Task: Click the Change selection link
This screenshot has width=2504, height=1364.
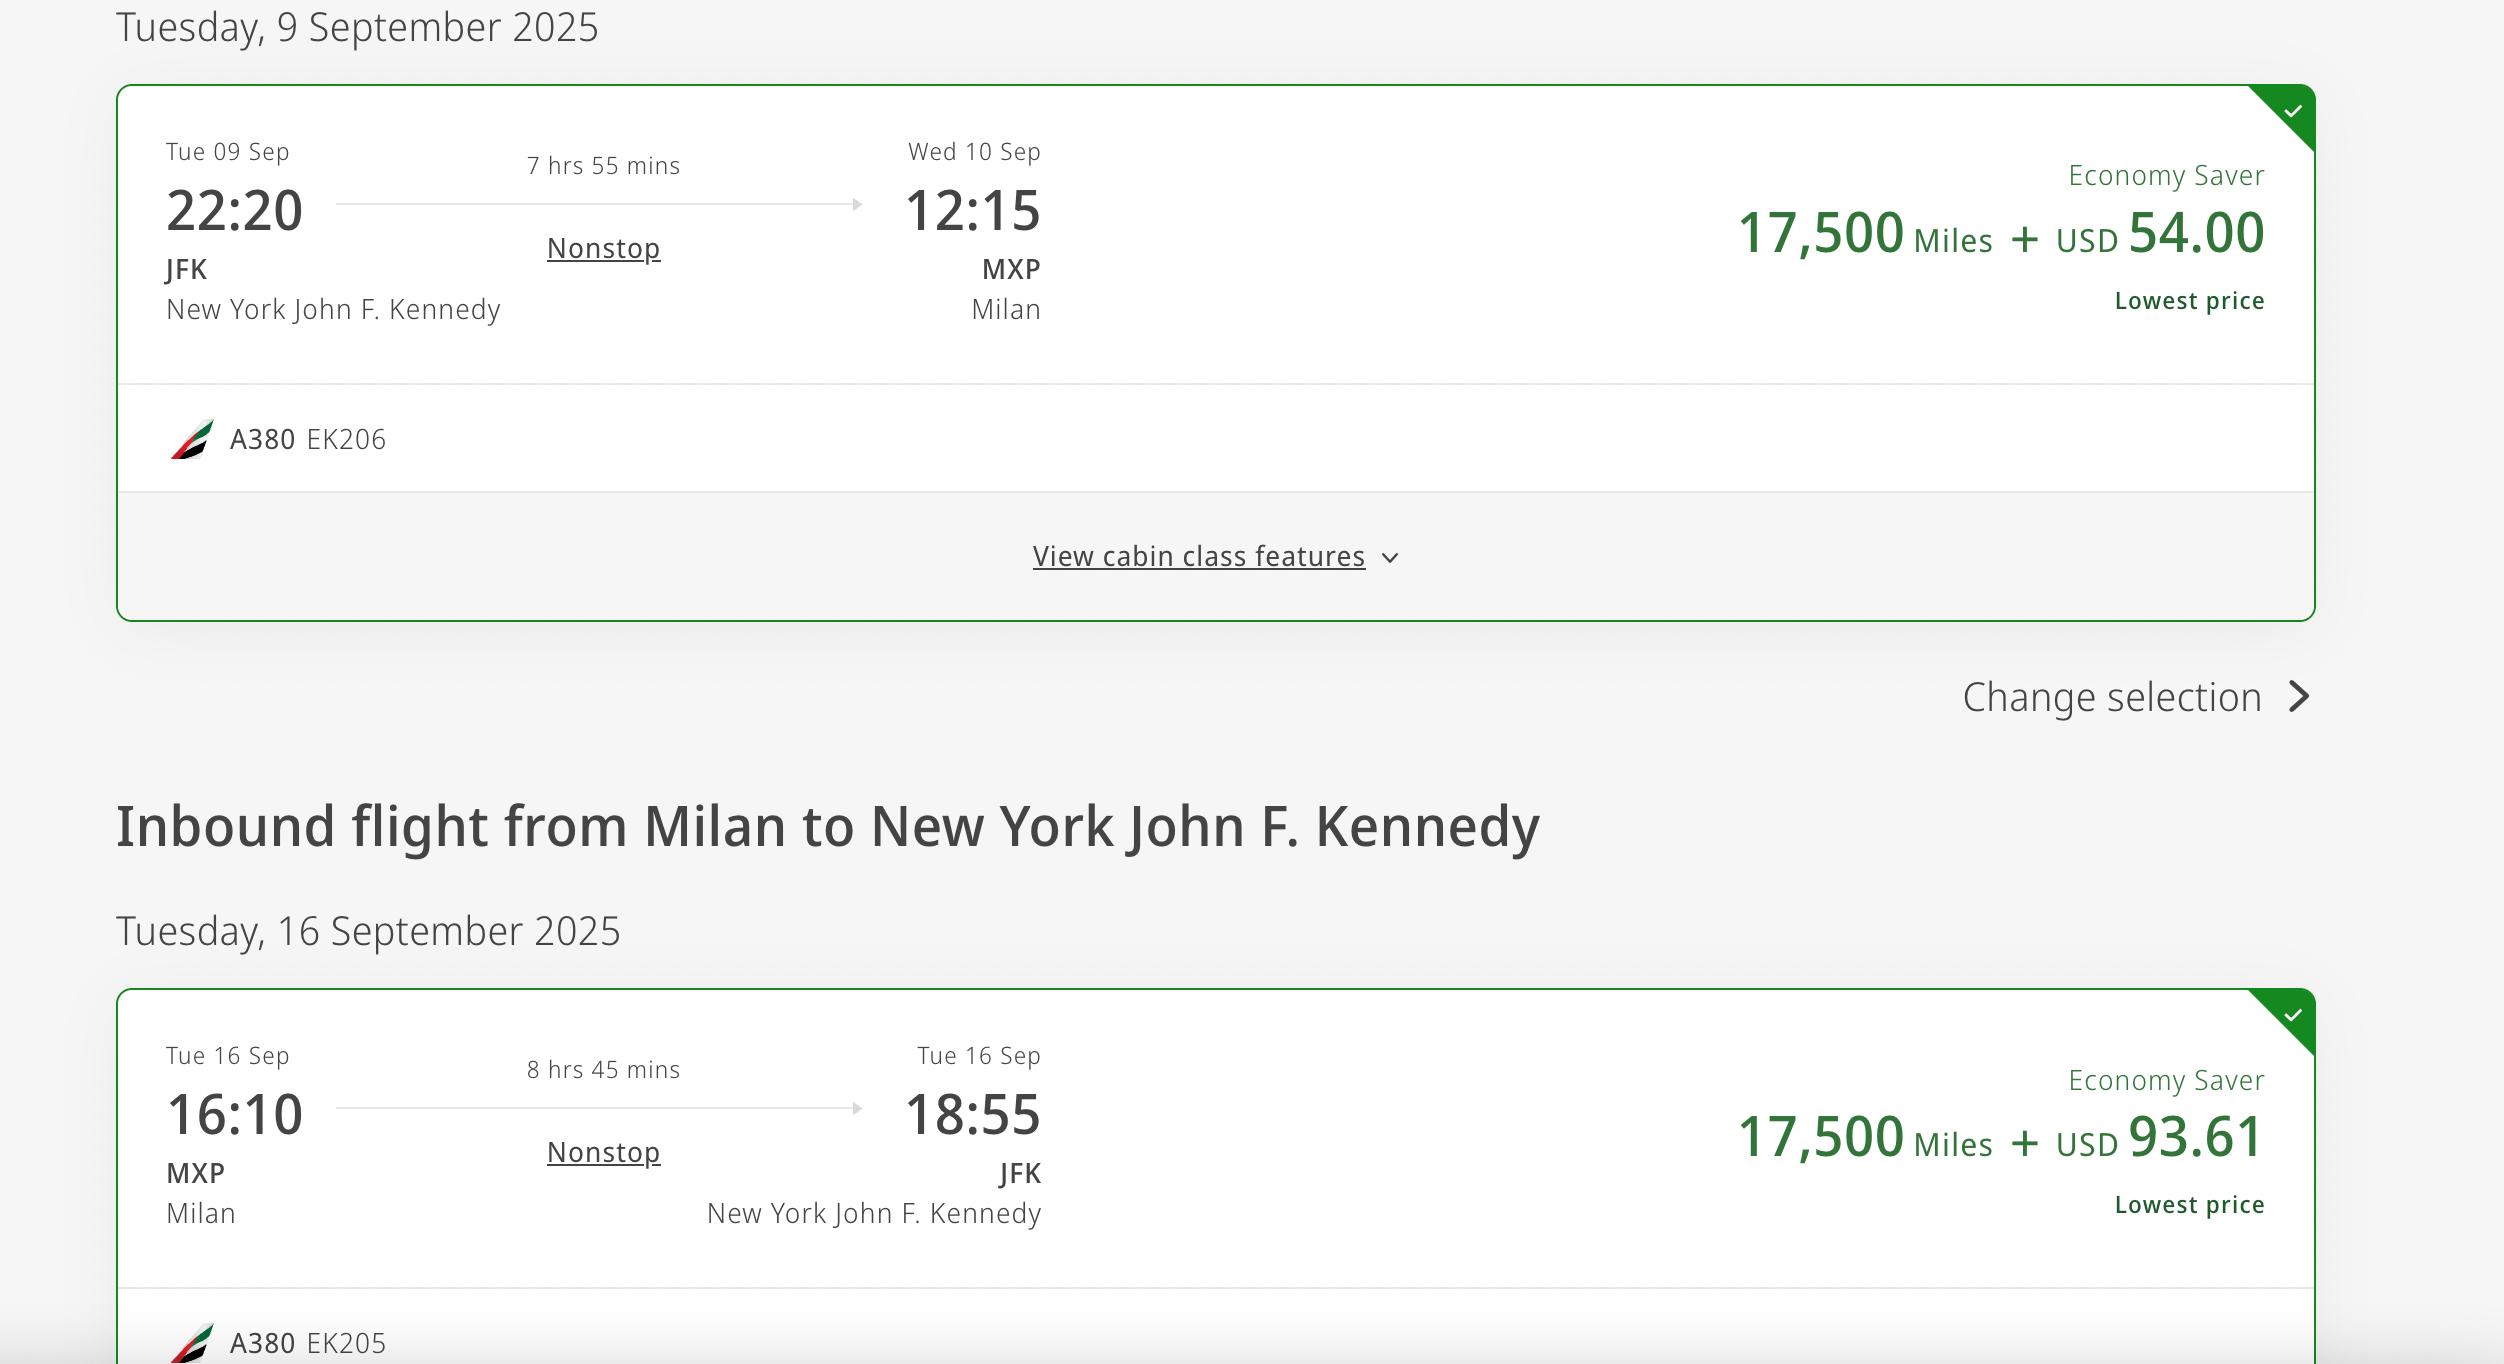Action: 2111,697
